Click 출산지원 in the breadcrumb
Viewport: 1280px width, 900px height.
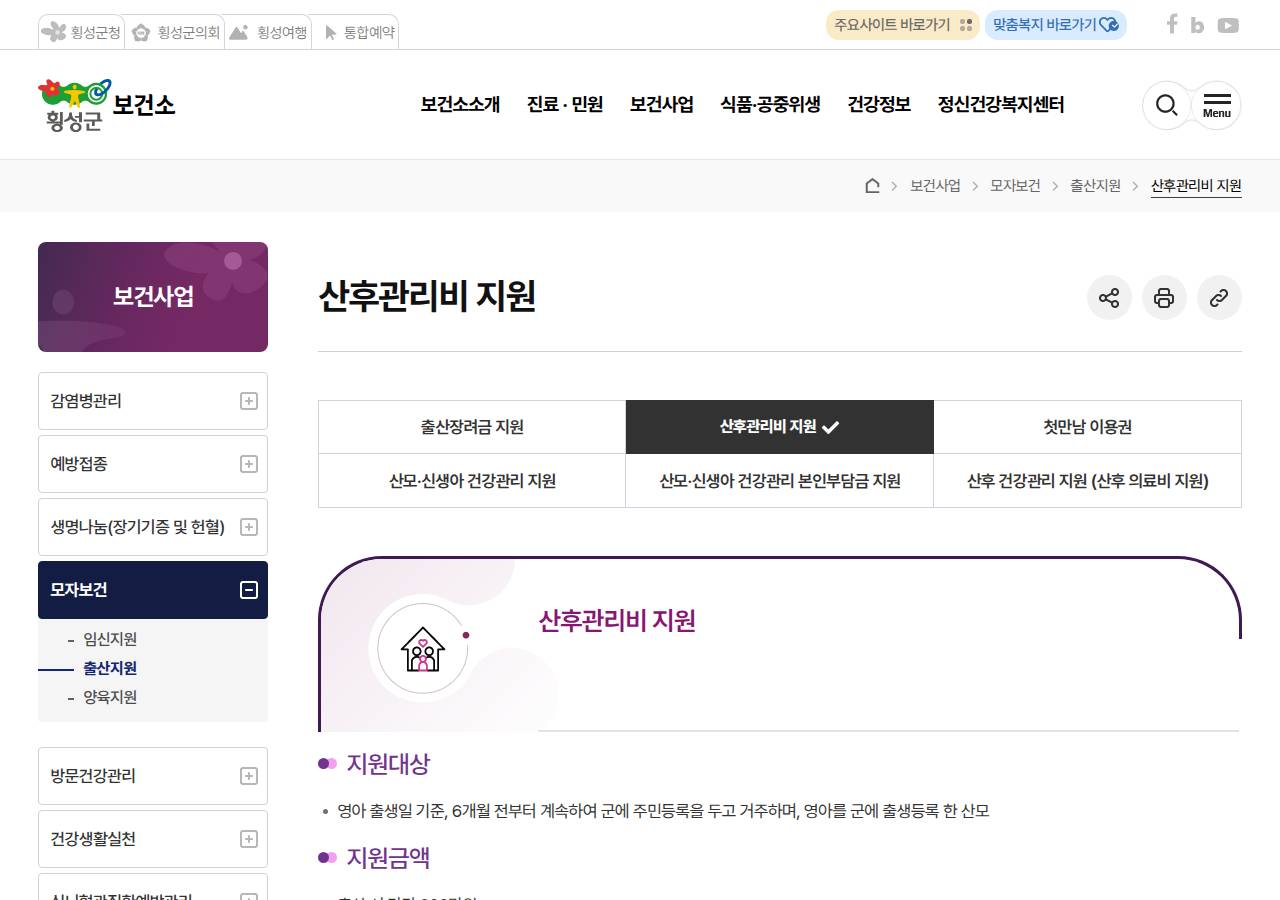1095,186
